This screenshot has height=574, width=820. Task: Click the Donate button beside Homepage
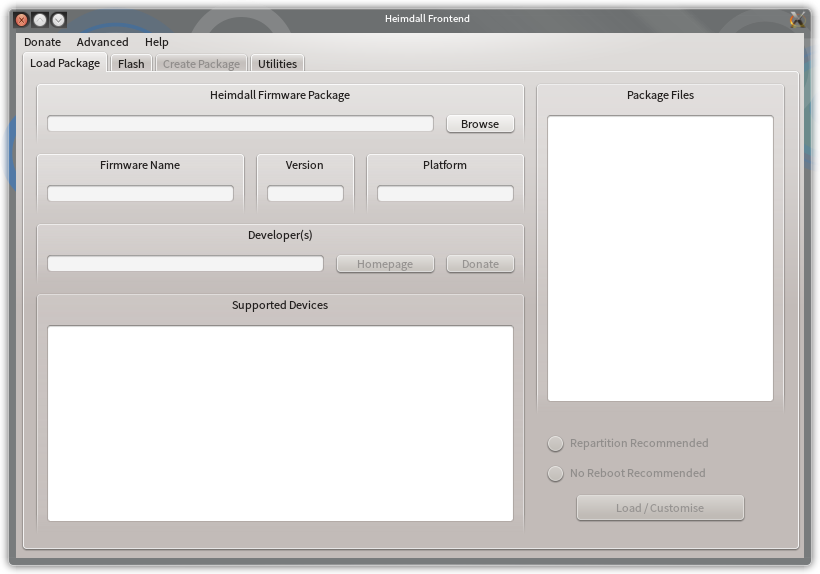[480, 264]
